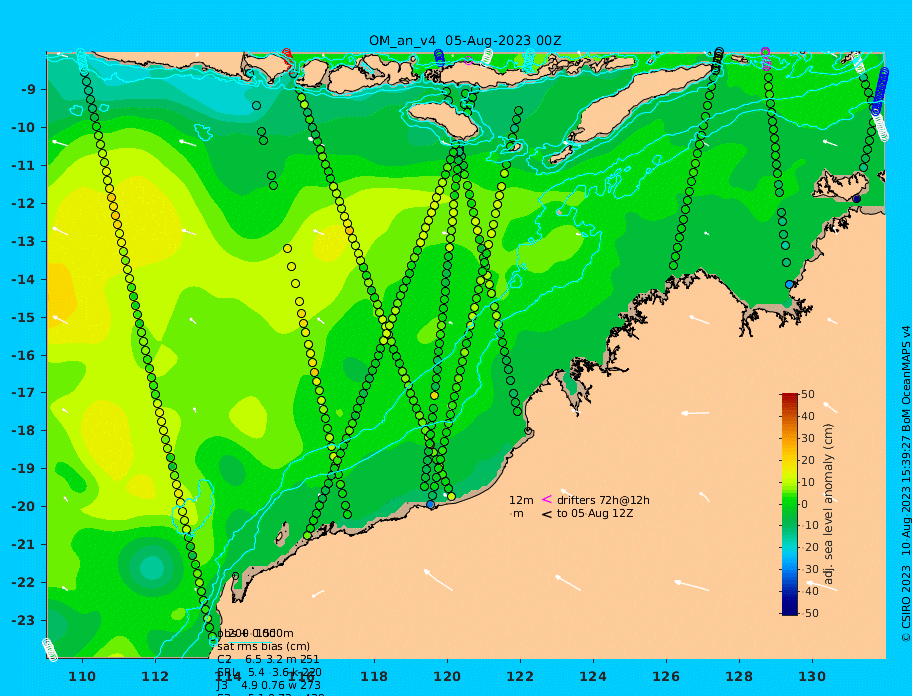Viewport: 912px width, 696px height.
Task: Click the longitude axis label 120
Action: [447, 677]
